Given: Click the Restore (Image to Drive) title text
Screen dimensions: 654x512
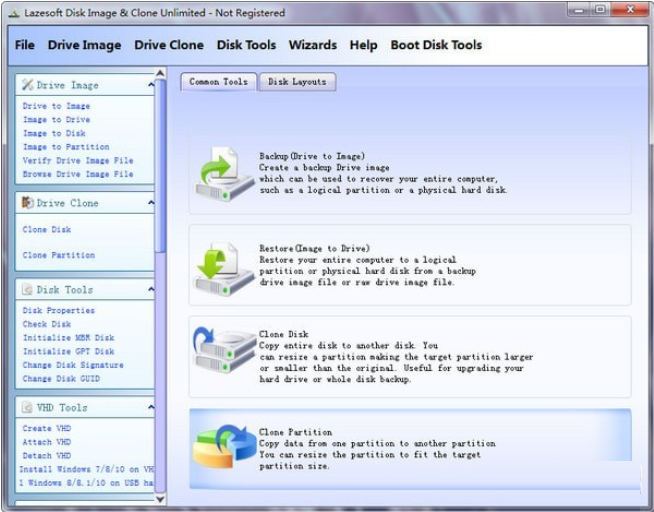Looking at the screenshot, I should [x=314, y=248].
